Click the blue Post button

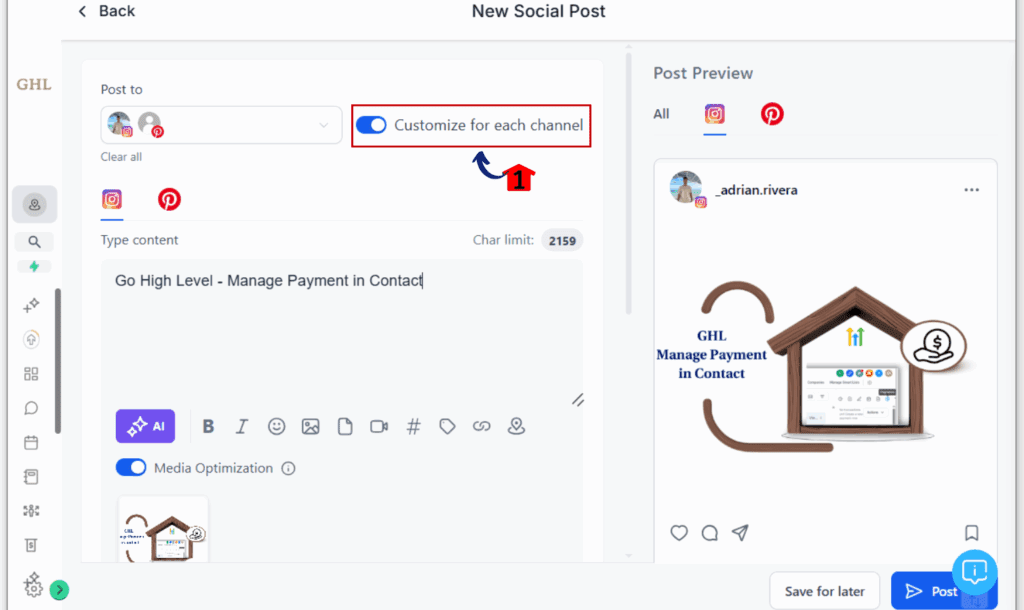[x=944, y=591]
